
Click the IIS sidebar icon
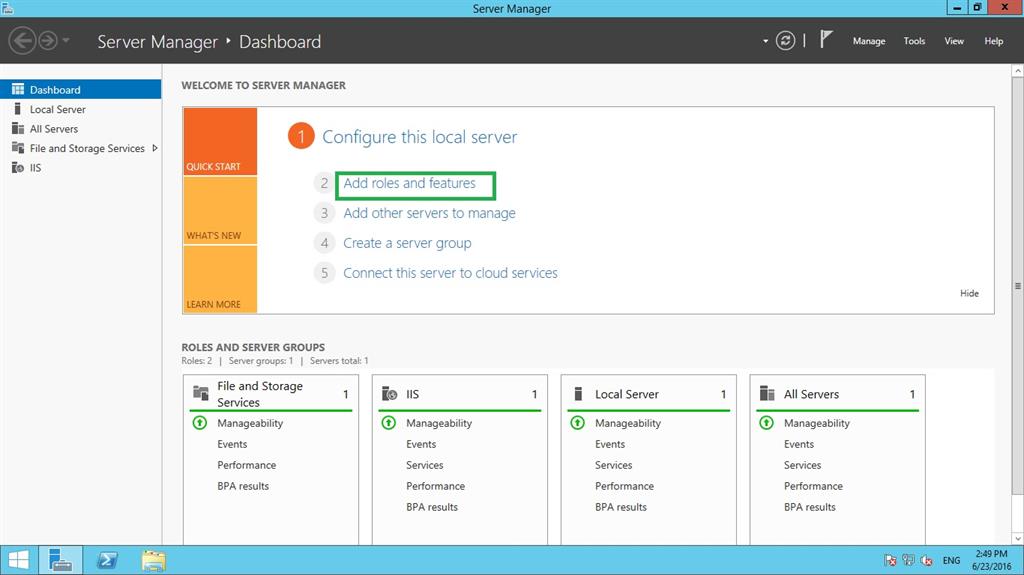click(18, 168)
